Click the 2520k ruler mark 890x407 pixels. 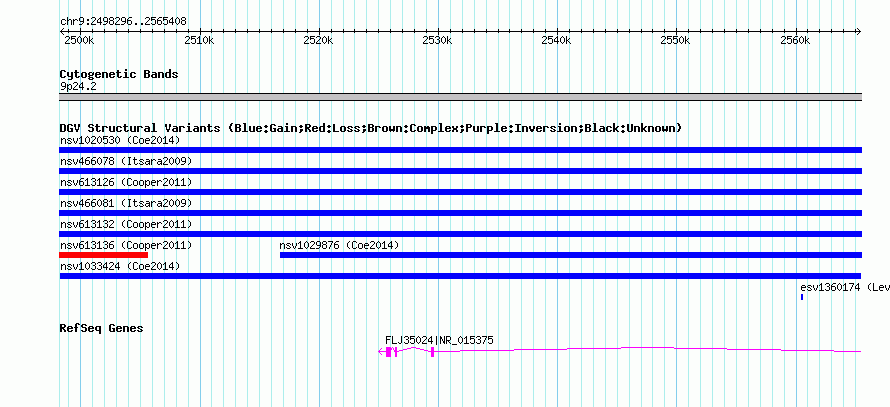tap(318, 41)
